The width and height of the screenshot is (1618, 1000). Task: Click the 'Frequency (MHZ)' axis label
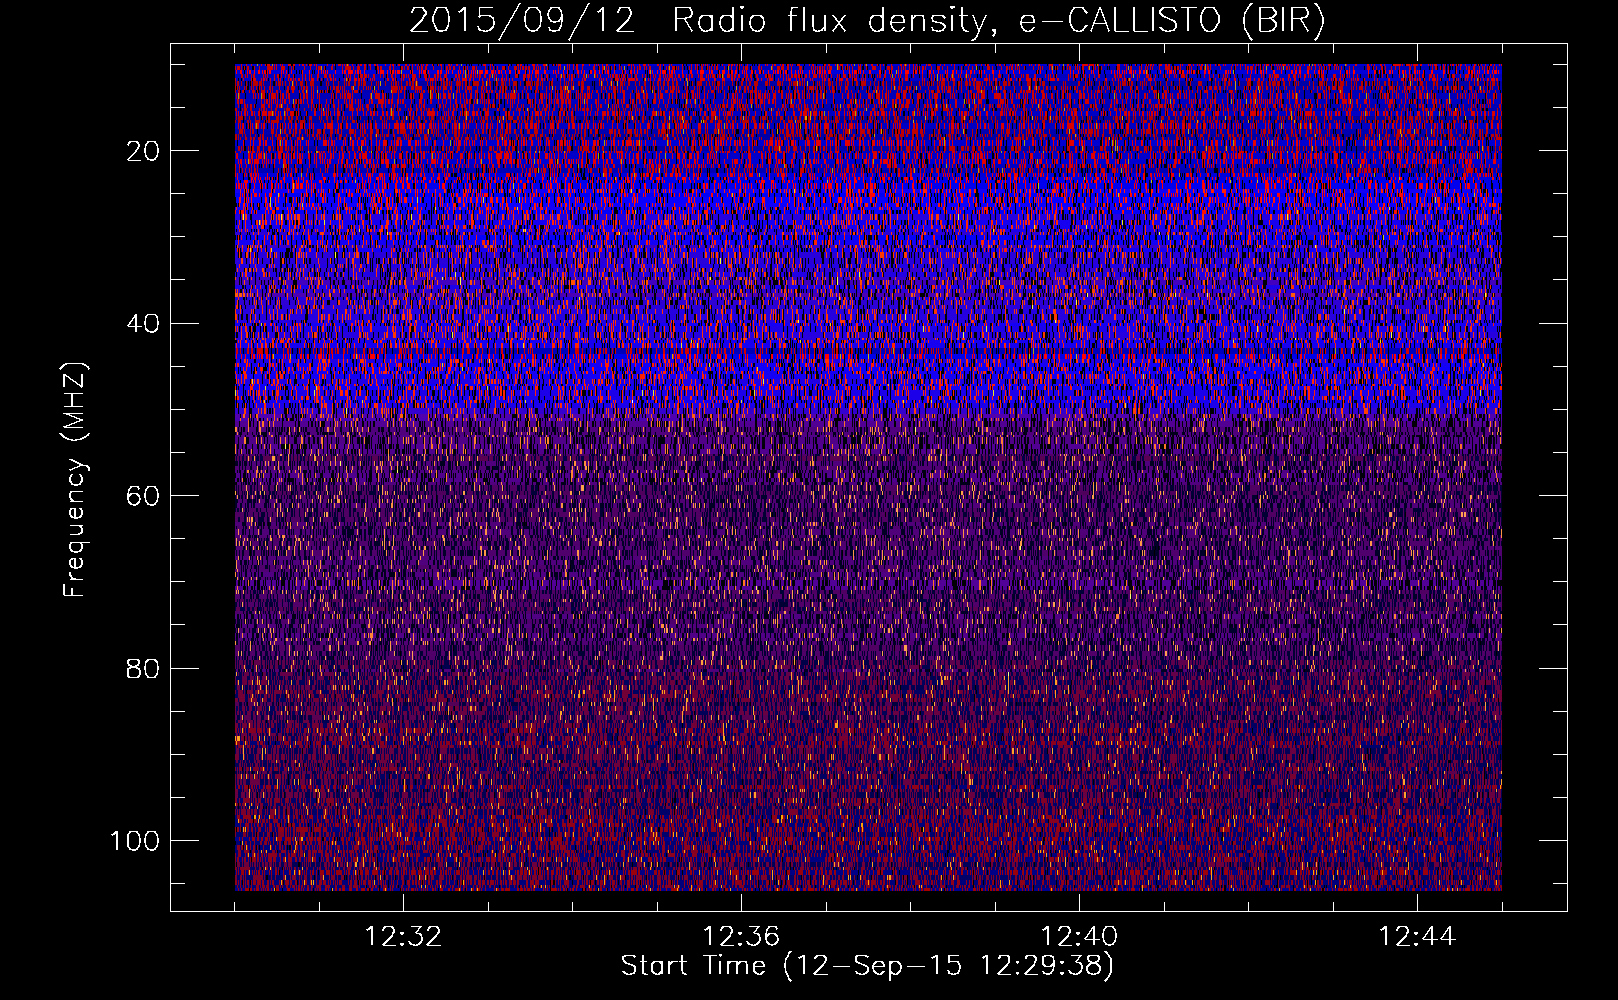pos(75,479)
